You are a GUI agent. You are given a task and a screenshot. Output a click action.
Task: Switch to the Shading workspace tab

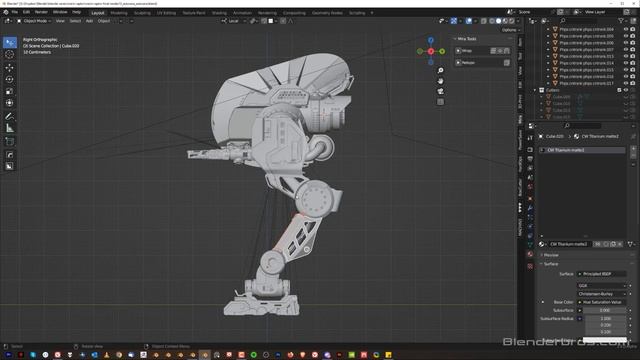(219, 13)
